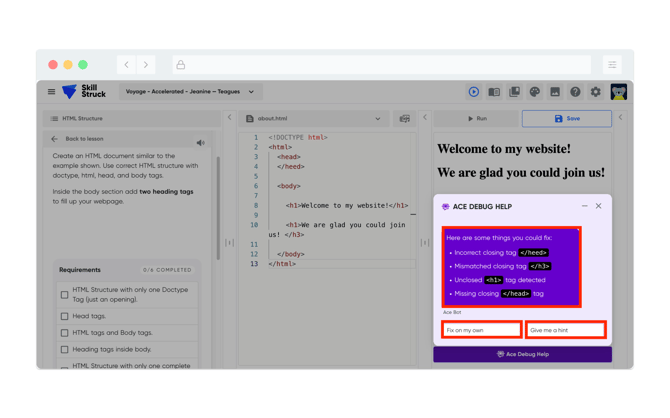Open the hamburger menu beside Skill Struck logo
The height and width of the screenshot is (418, 670).
[x=51, y=92]
